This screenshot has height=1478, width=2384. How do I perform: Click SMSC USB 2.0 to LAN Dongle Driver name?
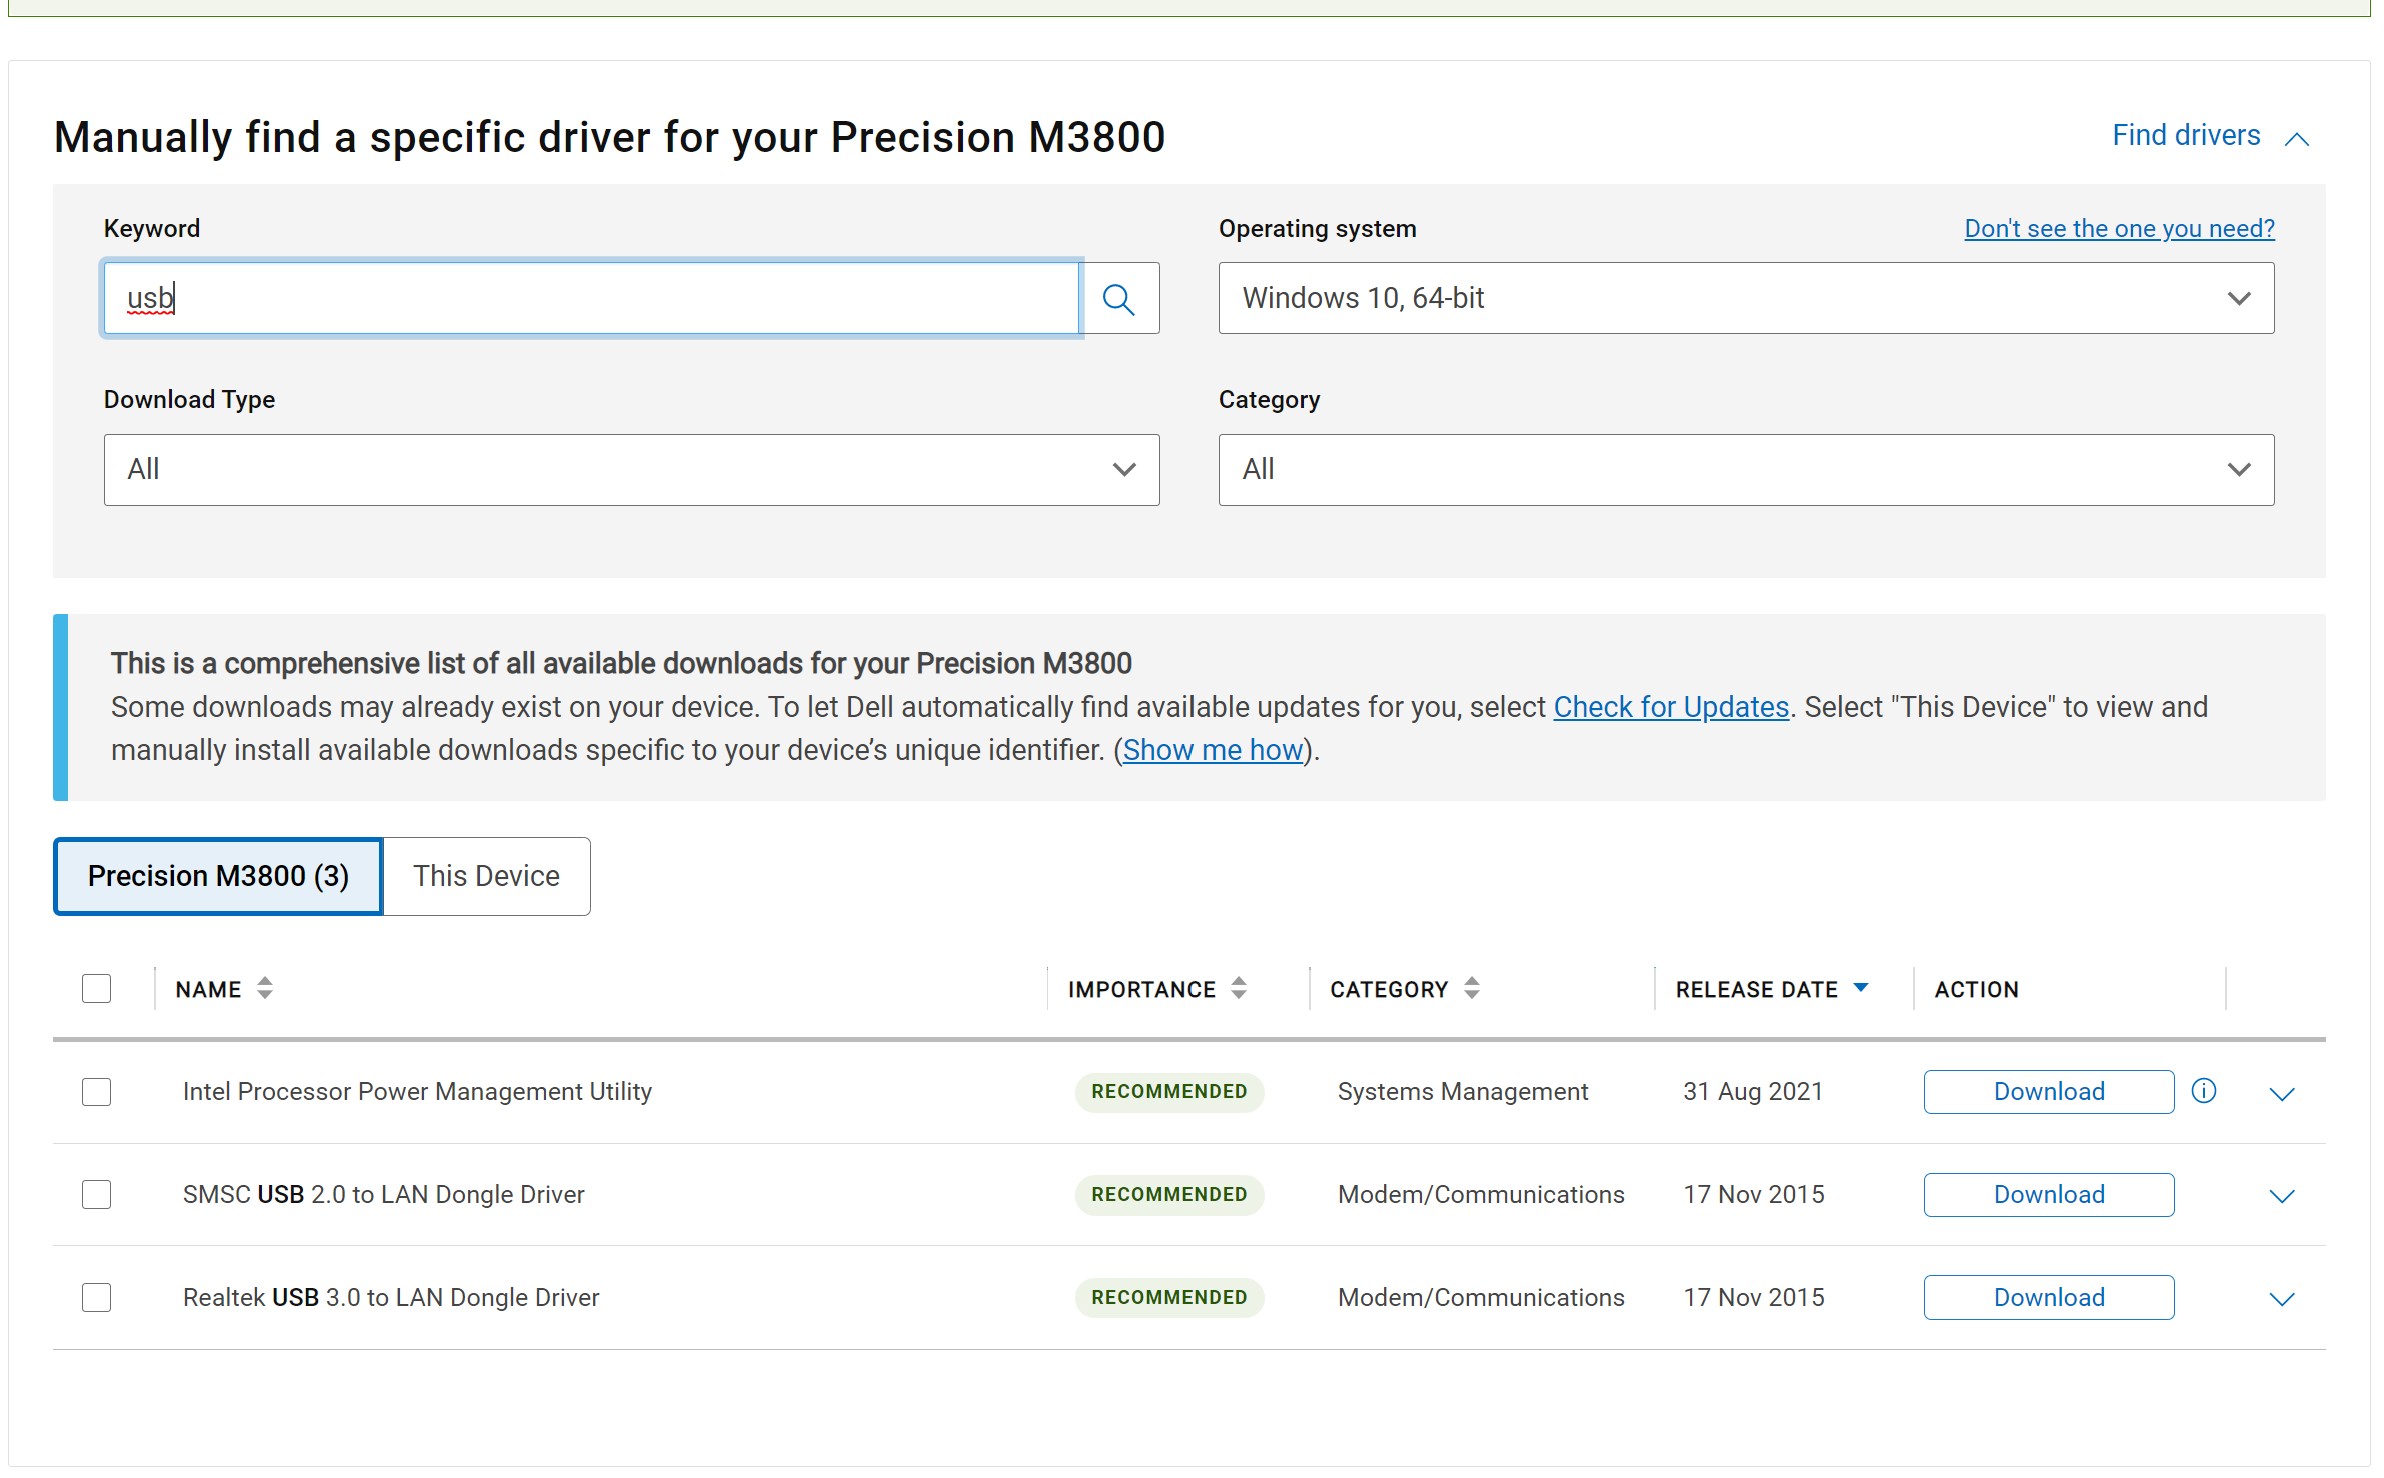[x=383, y=1195]
